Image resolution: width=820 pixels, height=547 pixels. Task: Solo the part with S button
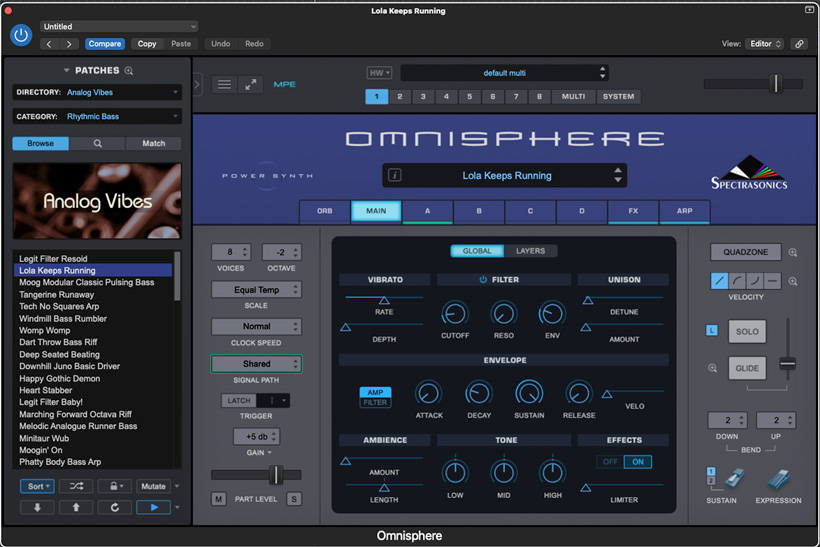[x=294, y=499]
